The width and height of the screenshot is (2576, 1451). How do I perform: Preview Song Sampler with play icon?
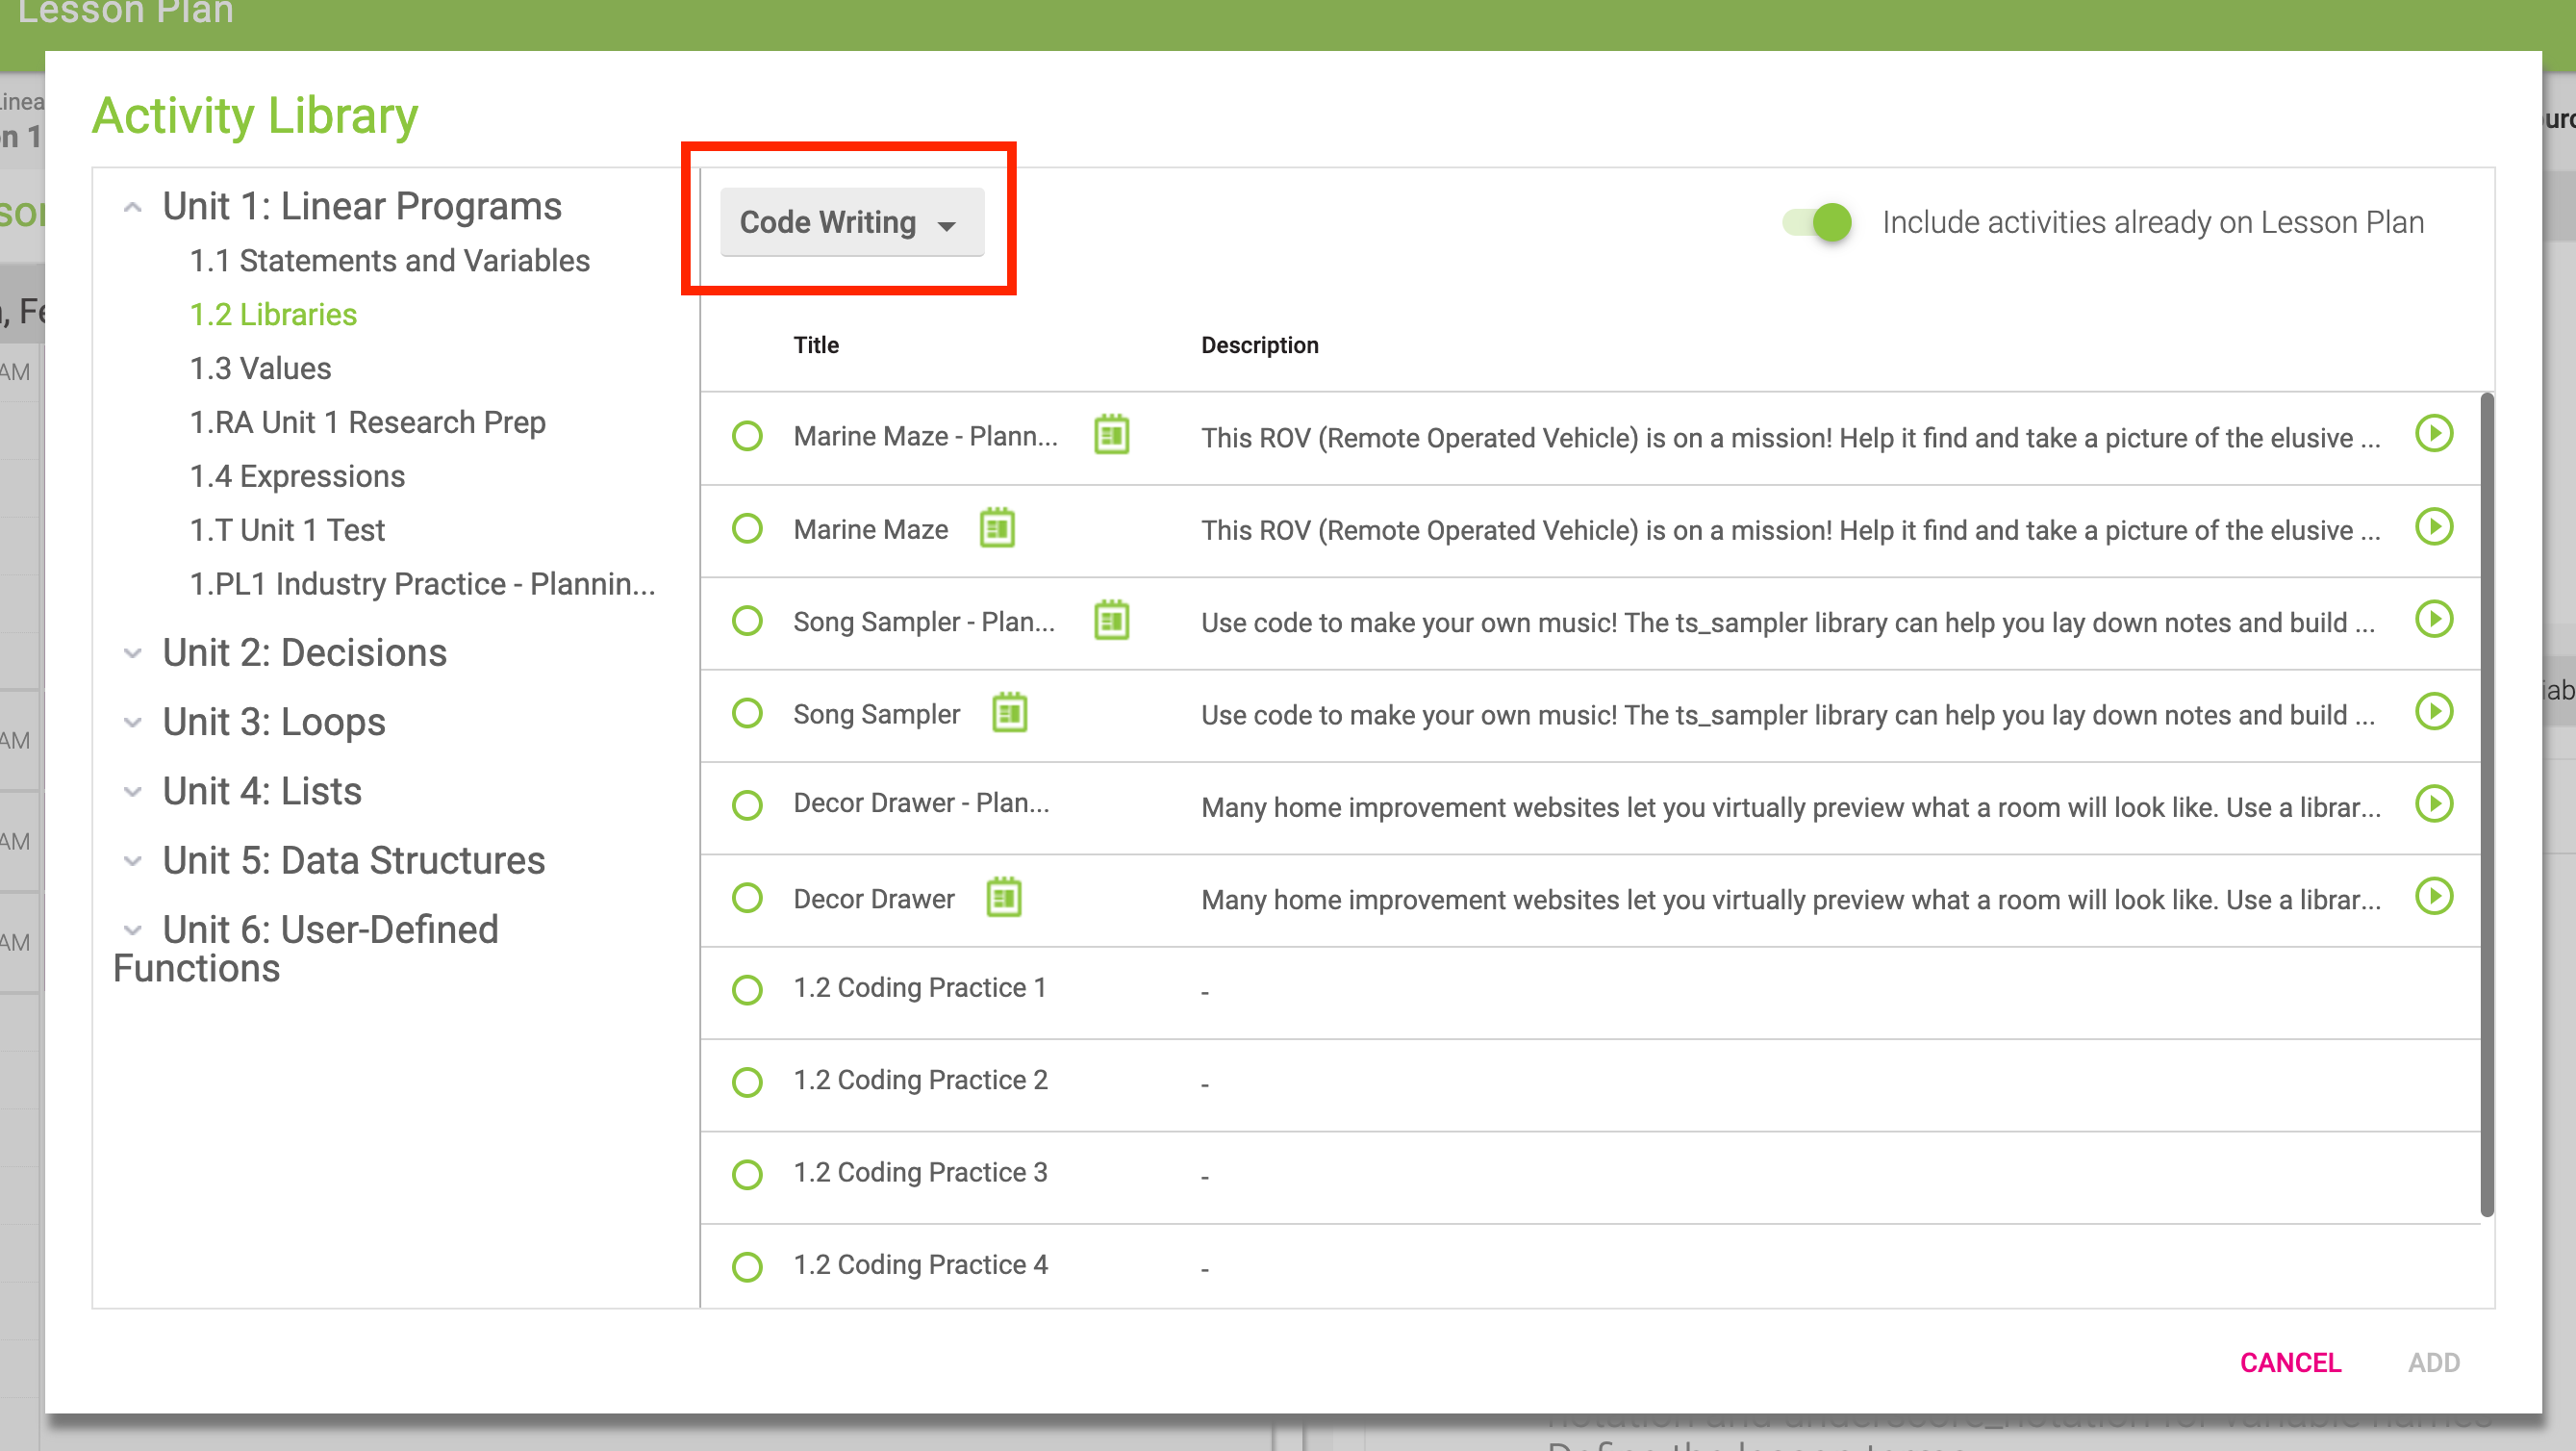[2434, 711]
